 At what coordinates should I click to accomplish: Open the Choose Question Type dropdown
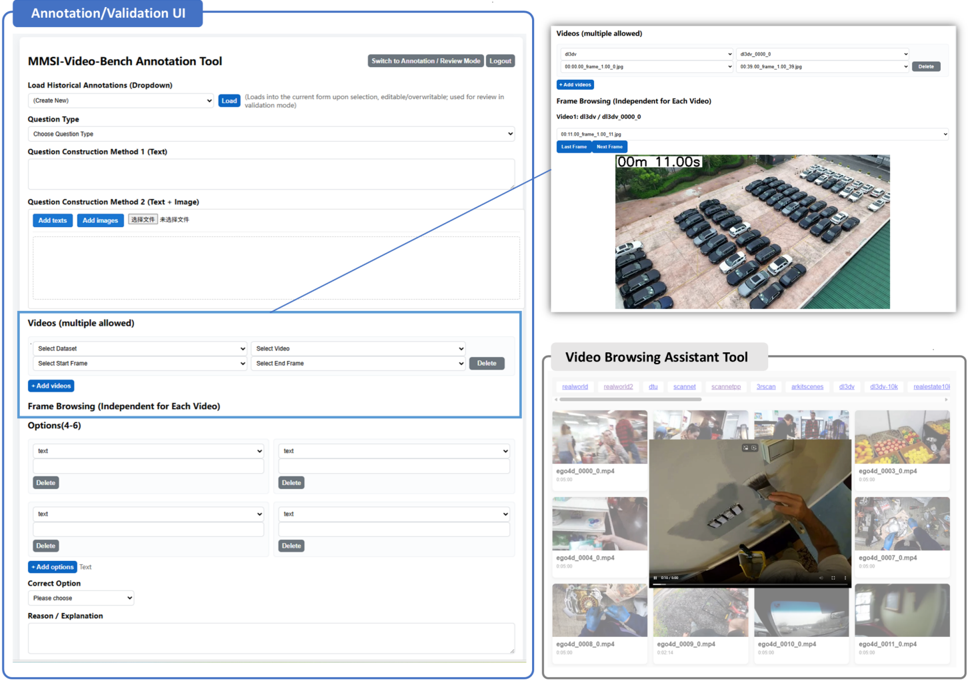[x=271, y=134]
